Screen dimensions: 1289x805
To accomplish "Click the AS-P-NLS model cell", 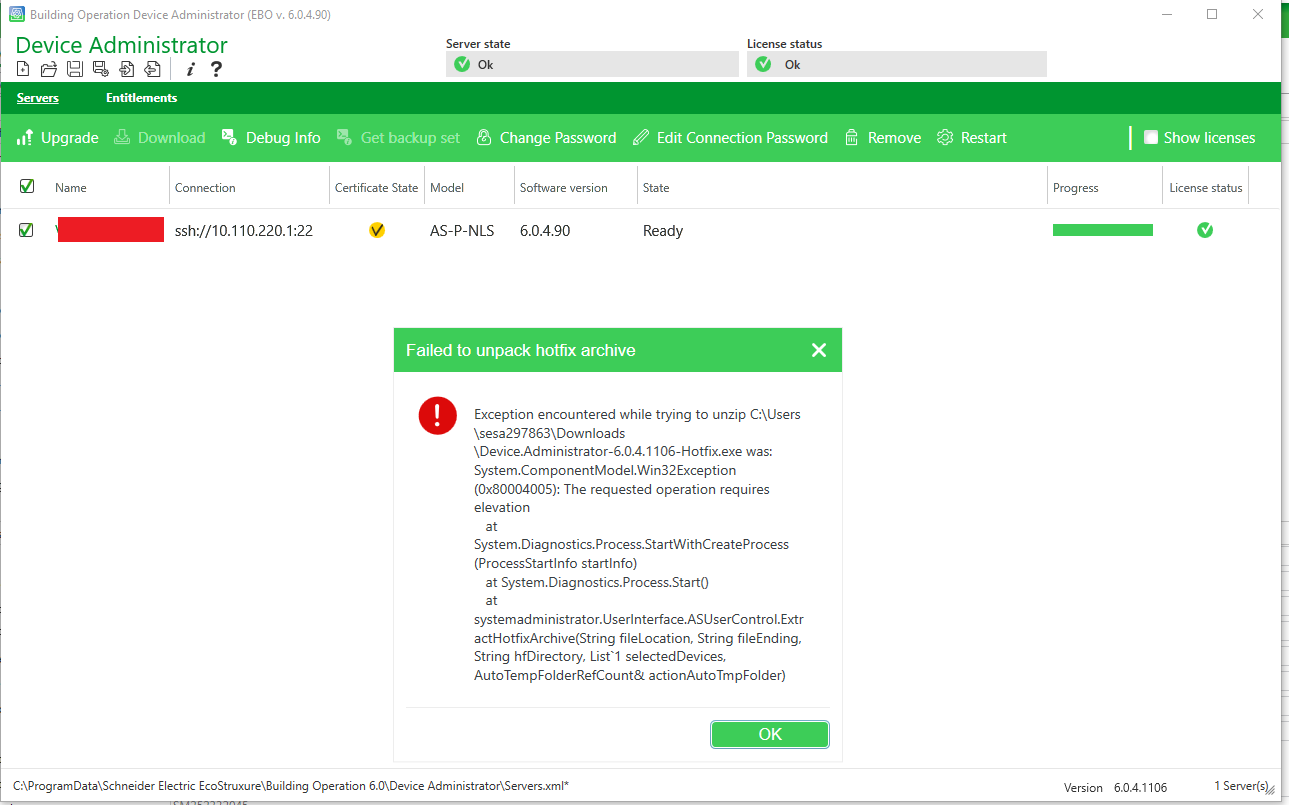I will click(462, 231).
